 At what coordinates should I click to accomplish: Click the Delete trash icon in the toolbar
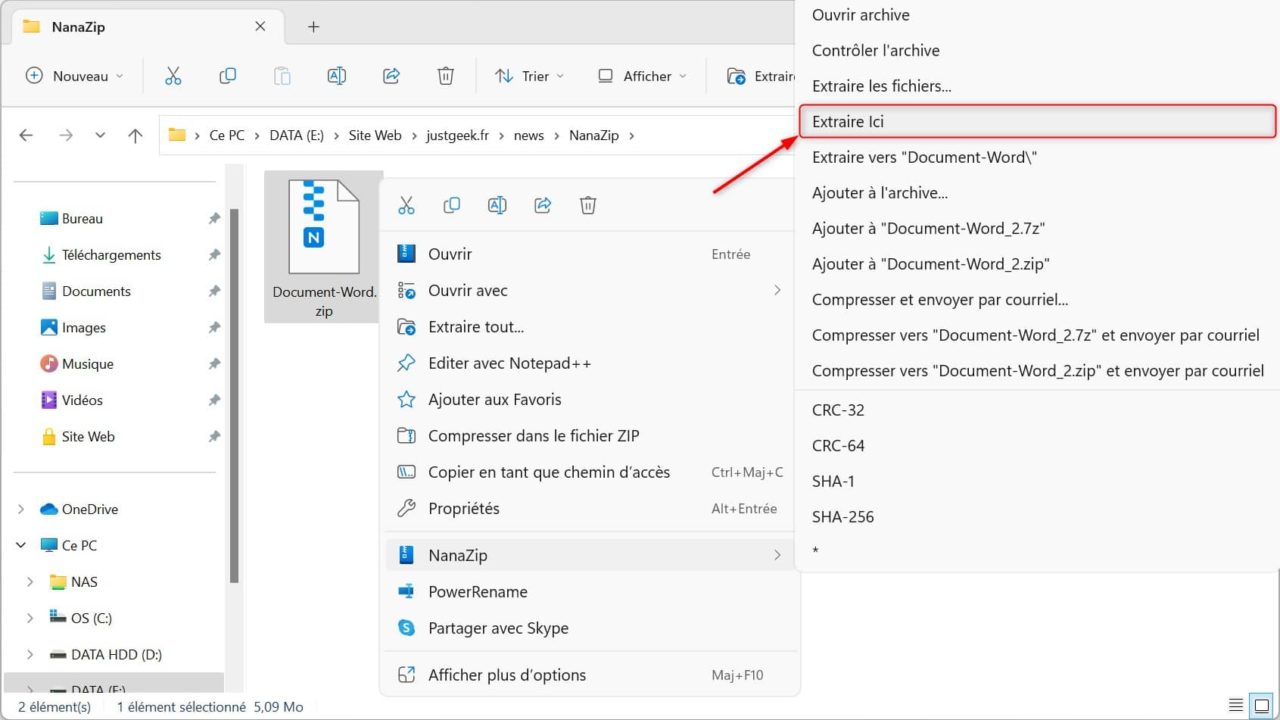tap(446, 76)
